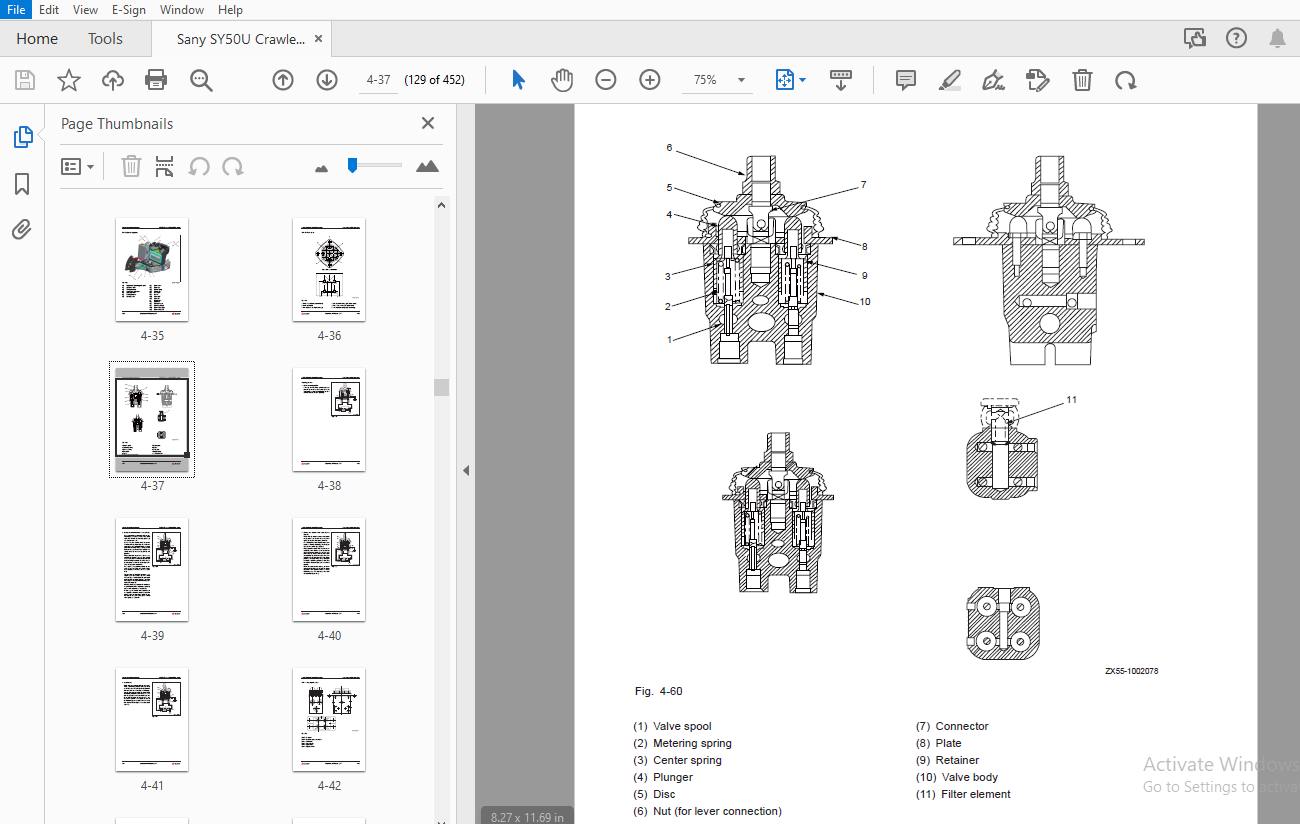Viewport: 1300px width, 824px height.
Task: Rotate page with toolbar rotate icon
Action: (x=1126, y=80)
